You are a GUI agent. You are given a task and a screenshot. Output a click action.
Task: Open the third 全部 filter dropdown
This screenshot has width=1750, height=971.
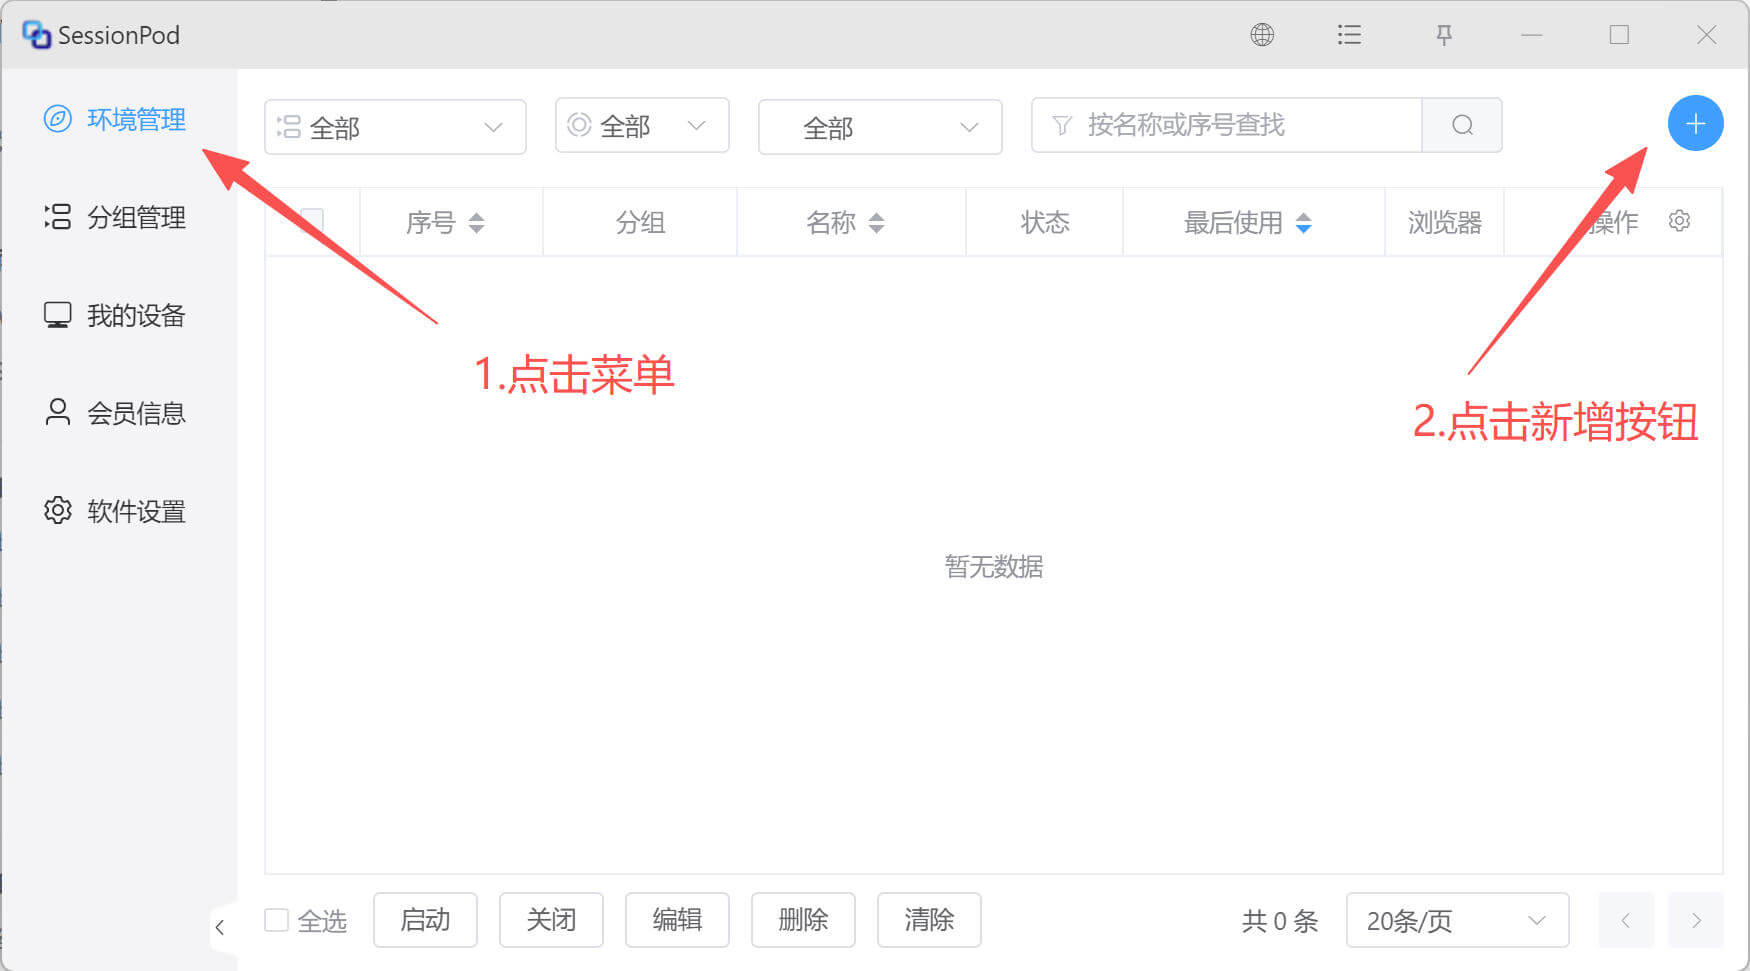tap(880, 127)
